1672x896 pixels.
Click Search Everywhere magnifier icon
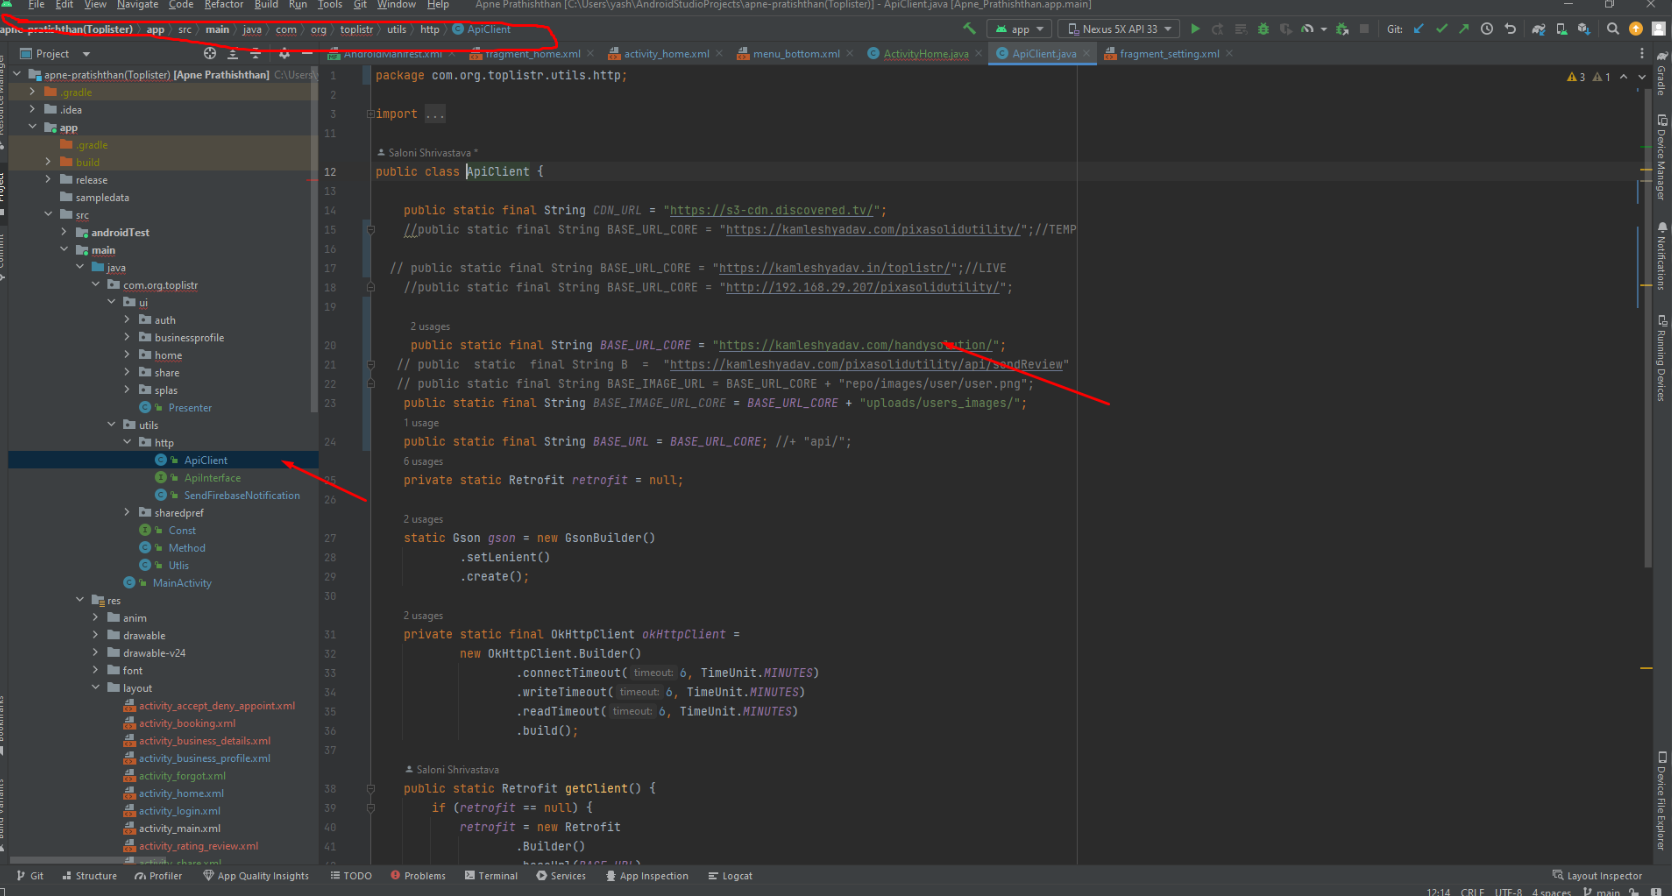1613,29
